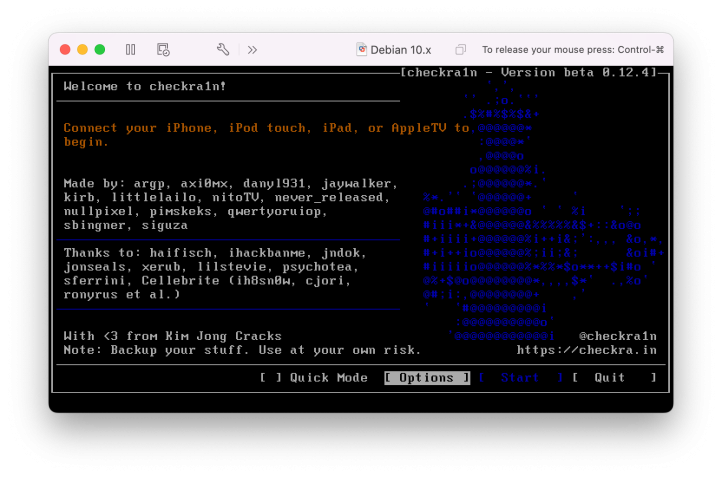Click the Start button
722x477 pixels.
pyautogui.click(x=520, y=378)
